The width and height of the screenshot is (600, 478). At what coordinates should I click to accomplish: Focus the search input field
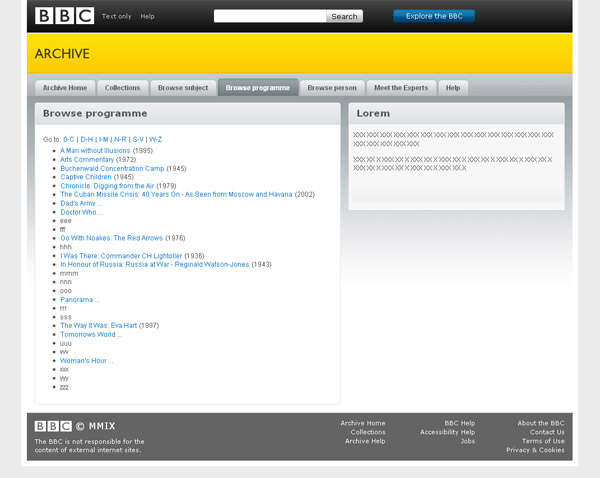[x=270, y=16]
